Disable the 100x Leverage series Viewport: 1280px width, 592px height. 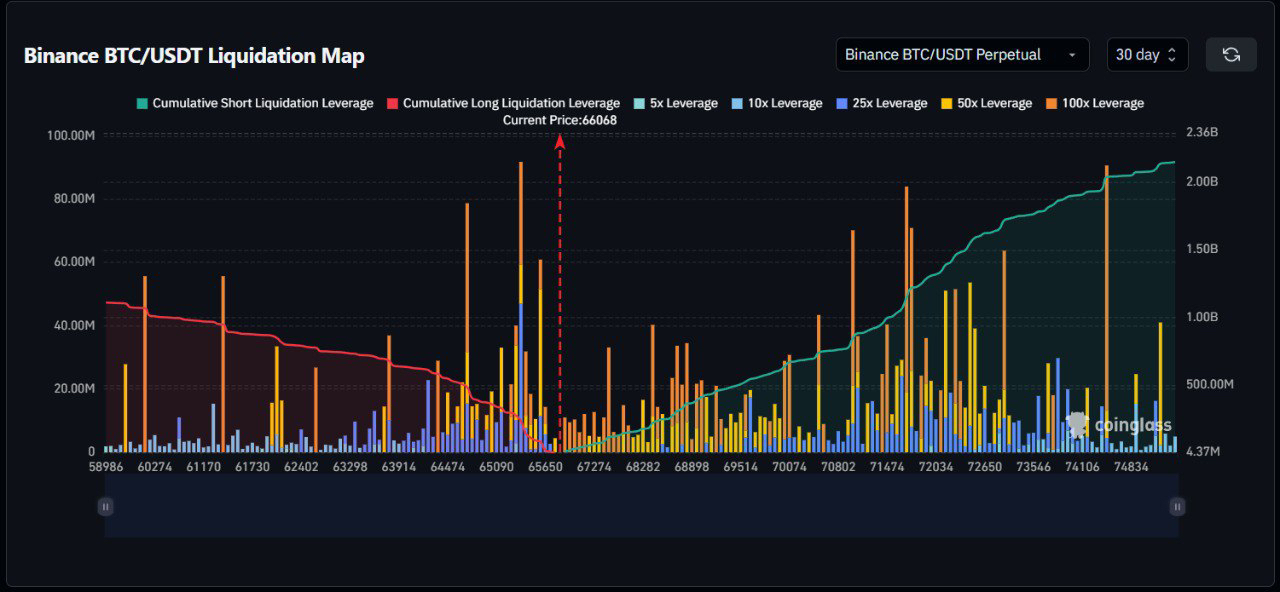point(1095,104)
